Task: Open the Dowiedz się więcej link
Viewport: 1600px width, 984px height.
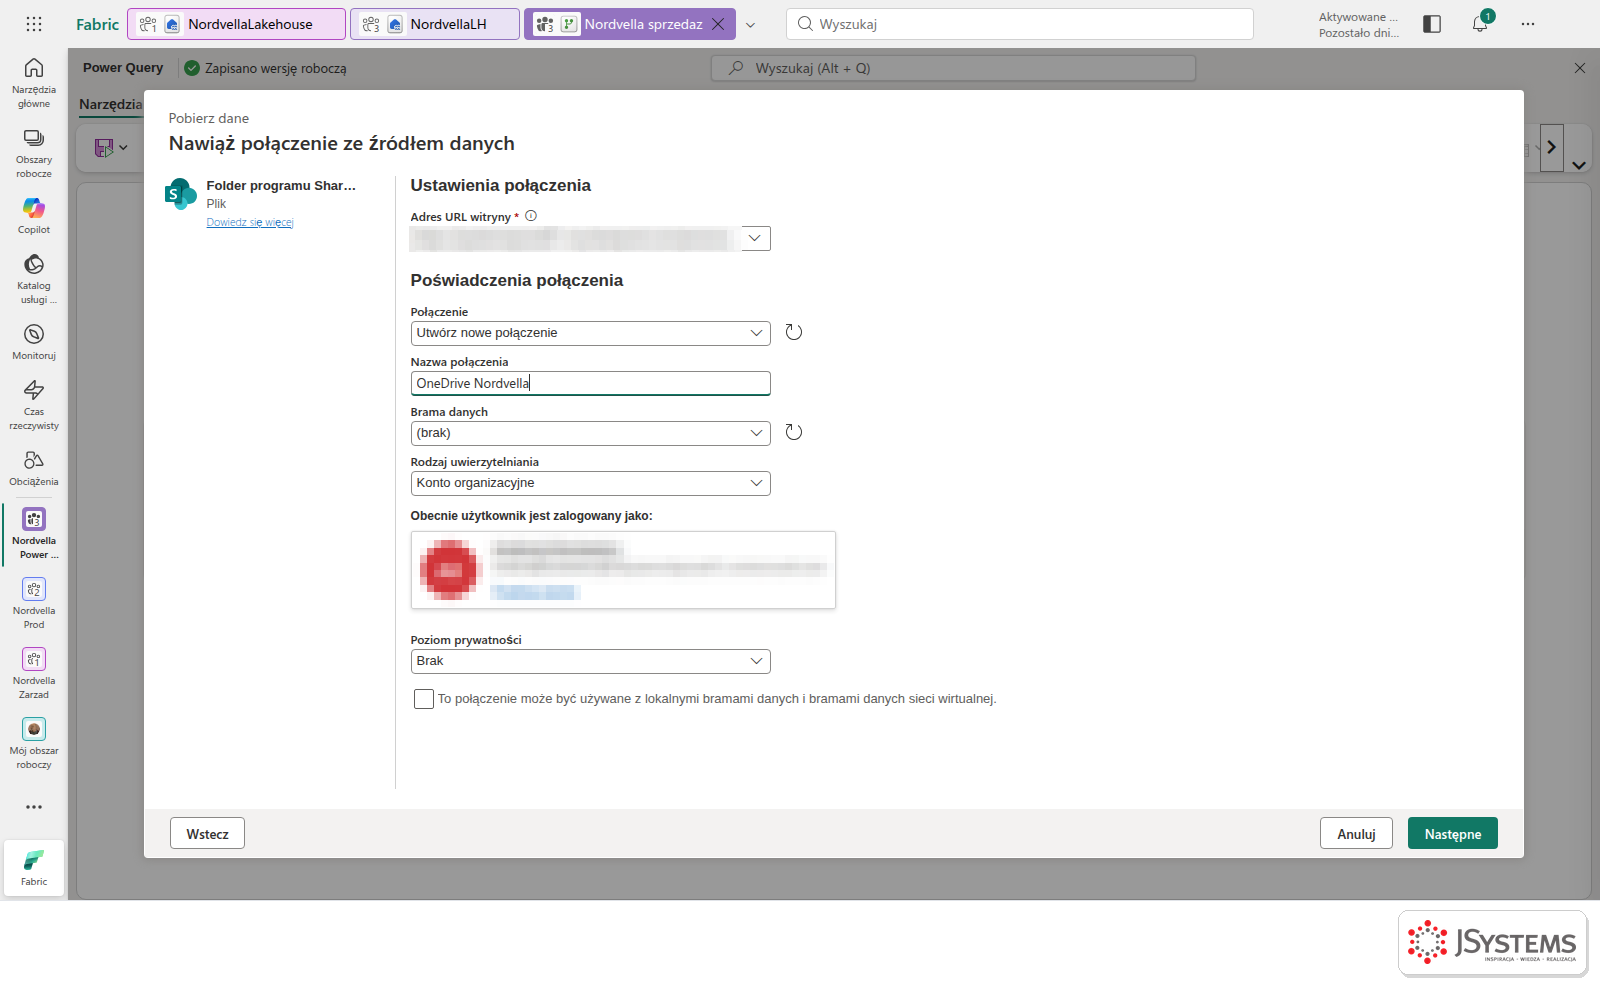Action: (x=250, y=222)
